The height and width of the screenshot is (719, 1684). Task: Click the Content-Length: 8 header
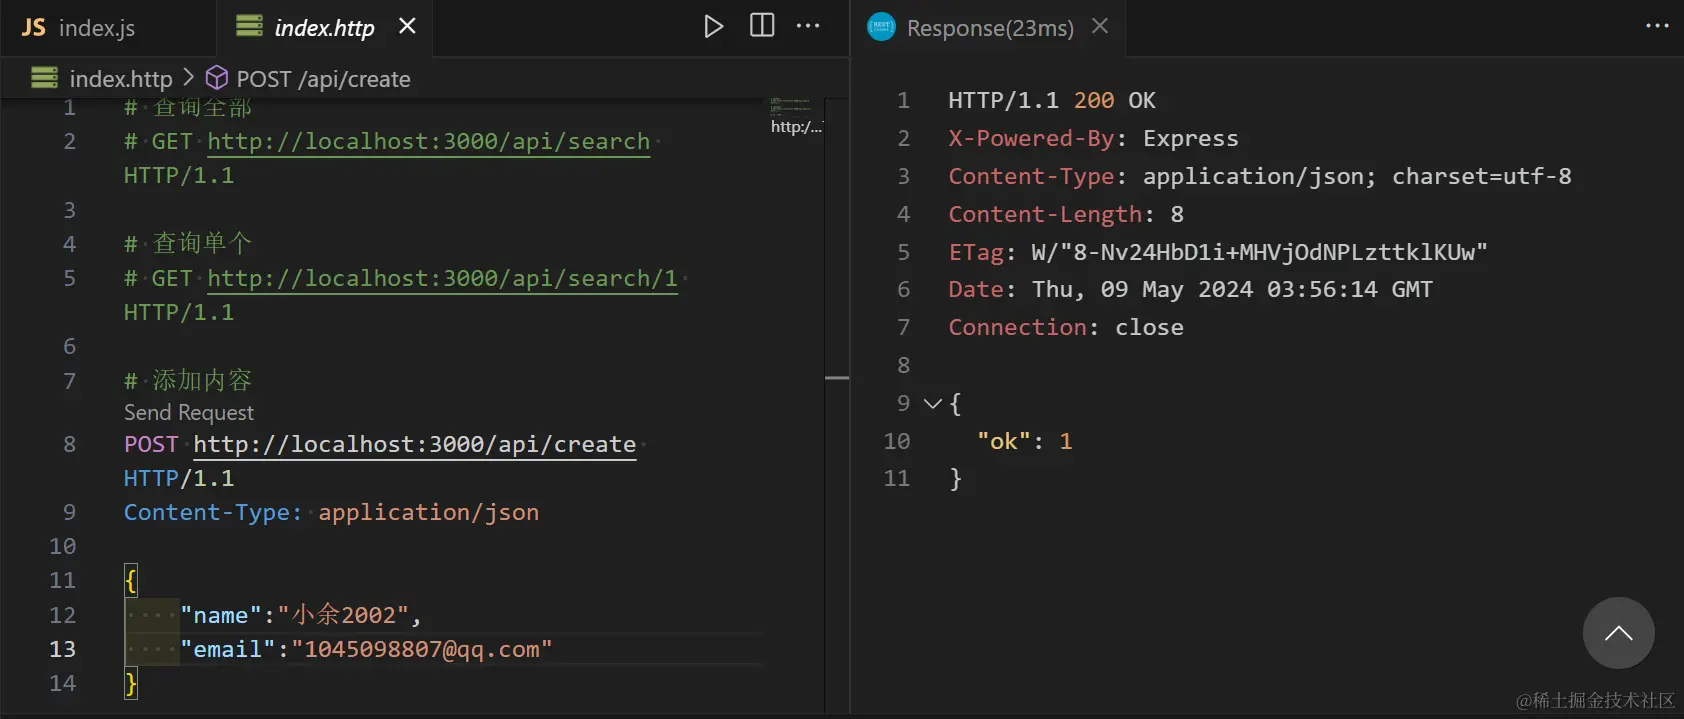[x=1065, y=214]
